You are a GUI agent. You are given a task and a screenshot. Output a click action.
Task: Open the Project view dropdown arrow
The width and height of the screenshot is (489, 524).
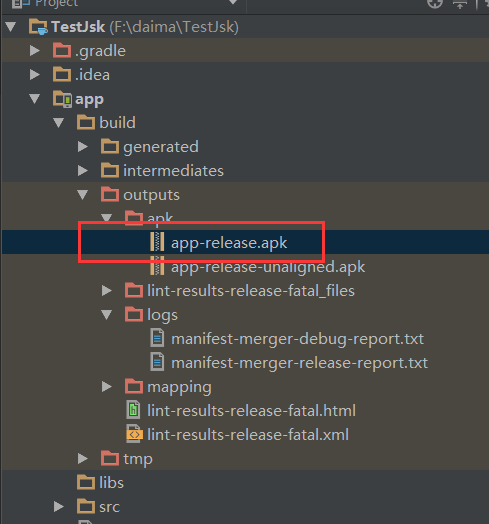pos(233,3)
